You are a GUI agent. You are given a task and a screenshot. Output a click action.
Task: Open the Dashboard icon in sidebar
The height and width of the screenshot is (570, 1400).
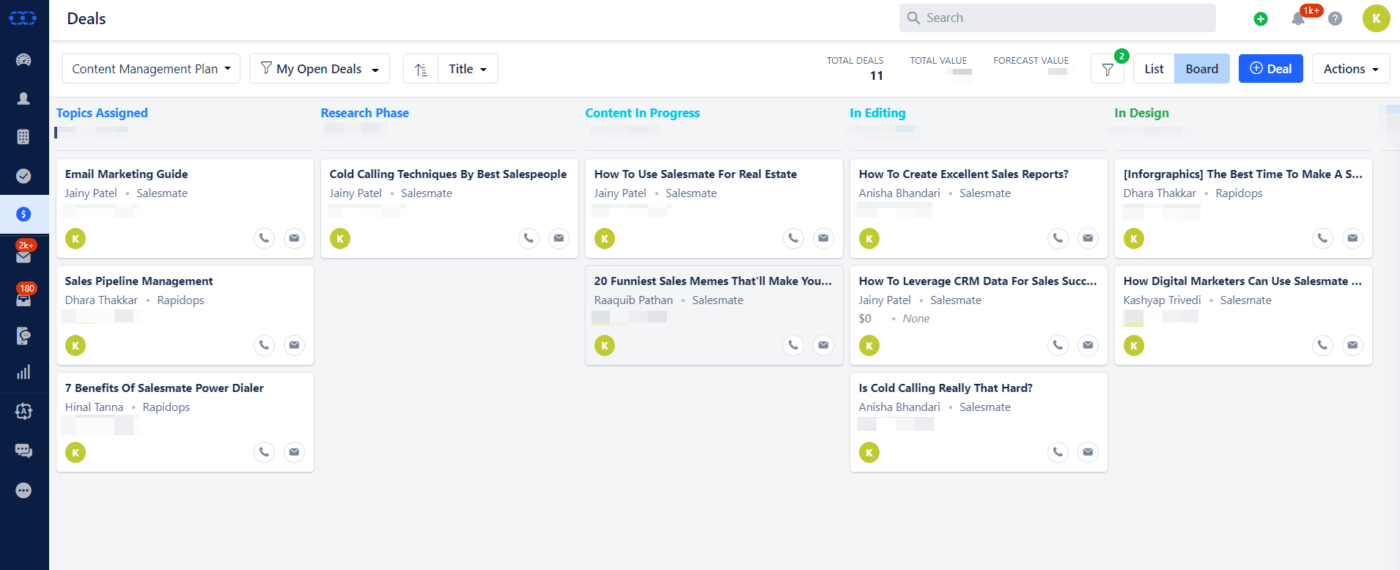click(x=24, y=60)
